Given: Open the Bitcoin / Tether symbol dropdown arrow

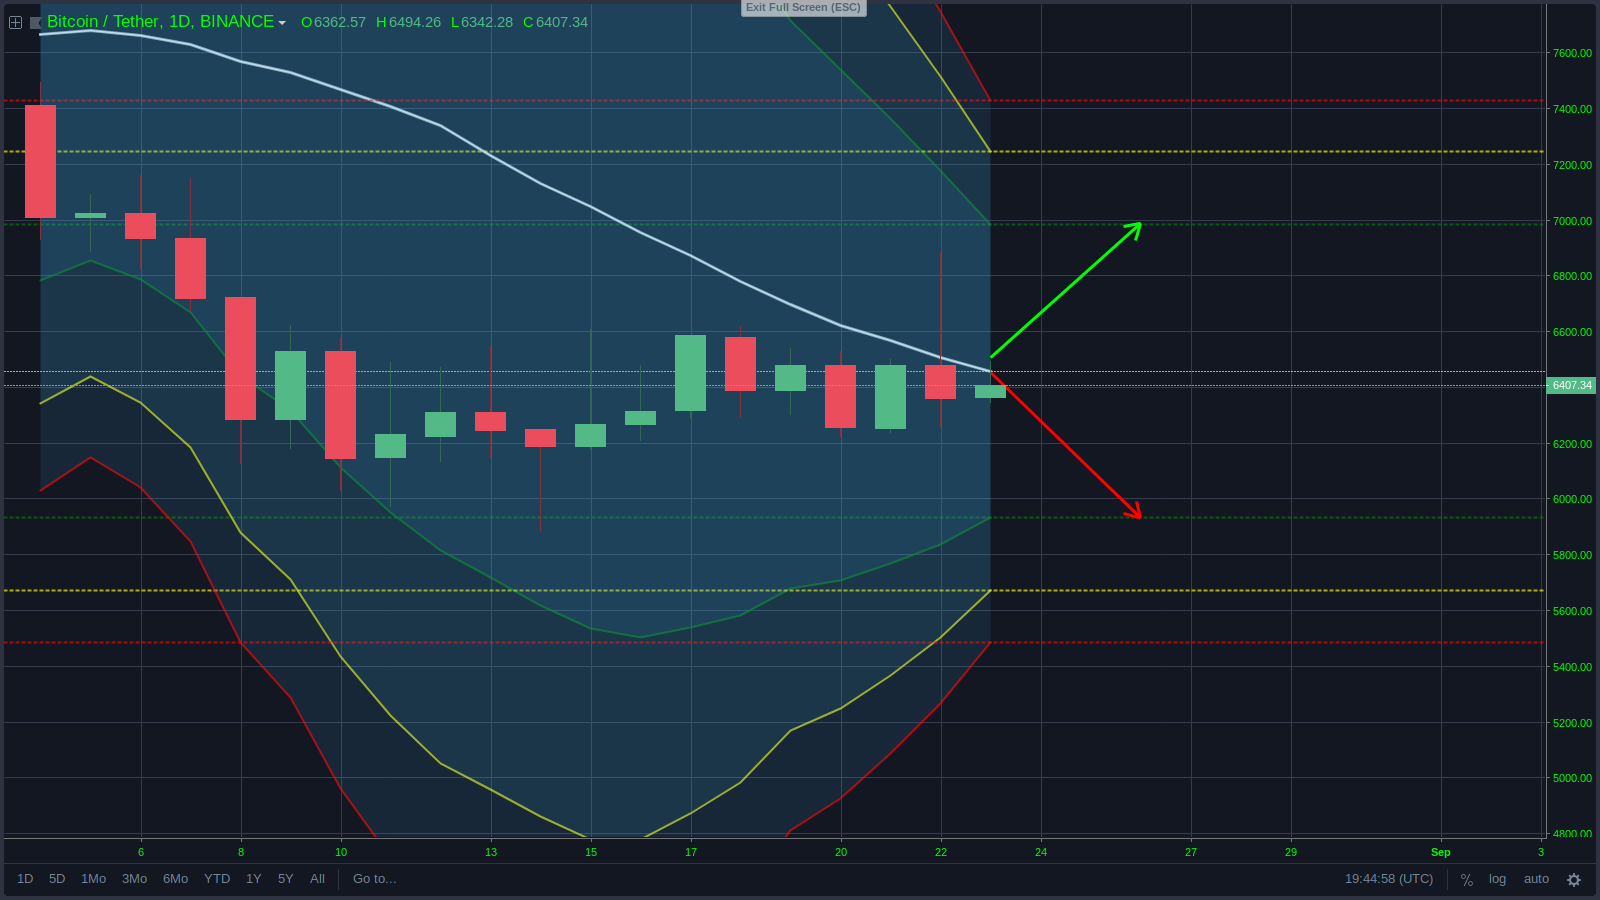Looking at the screenshot, I should [282, 23].
